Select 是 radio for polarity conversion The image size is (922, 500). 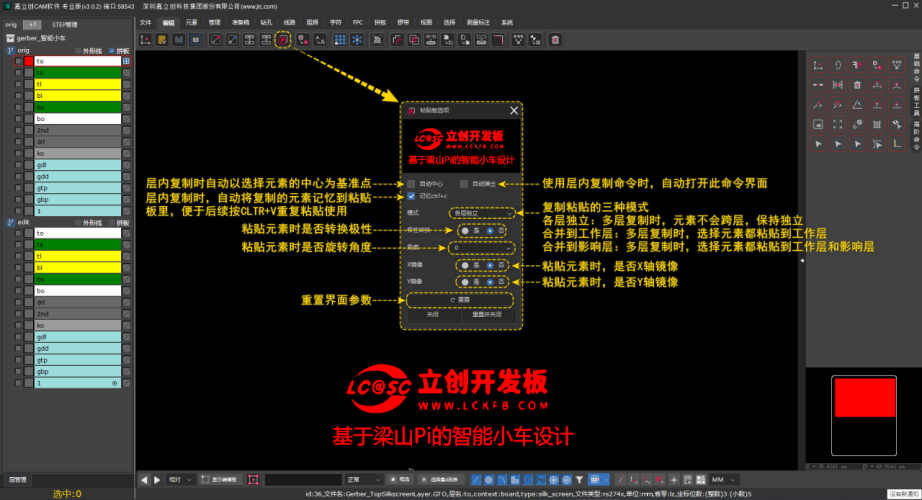click(x=465, y=231)
